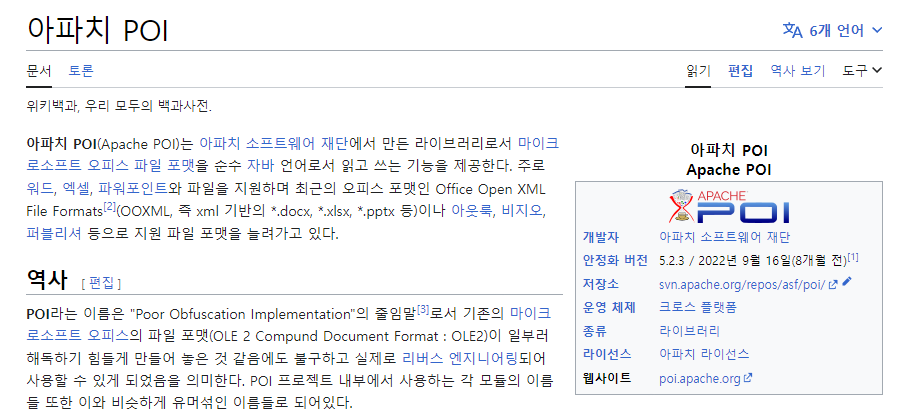899x419 pixels.
Task: Open the 편집 tab in the page header
Action: pos(740,71)
